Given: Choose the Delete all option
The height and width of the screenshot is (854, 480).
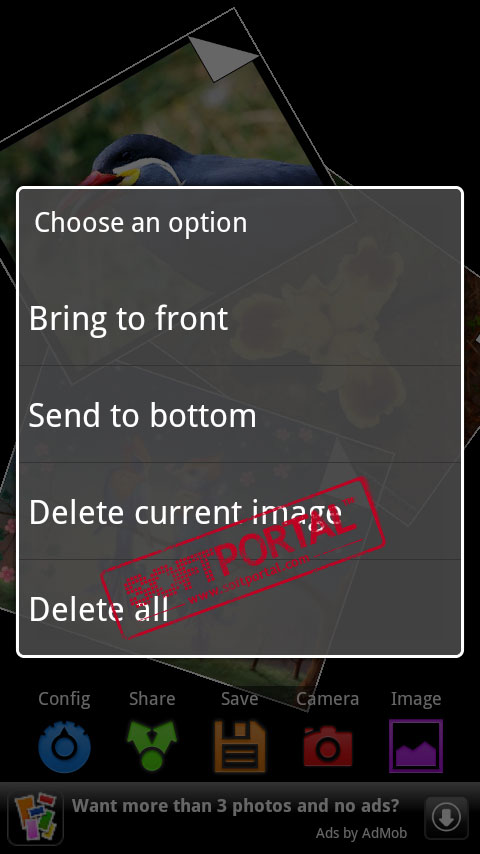Looking at the screenshot, I should click(x=240, y=607).
